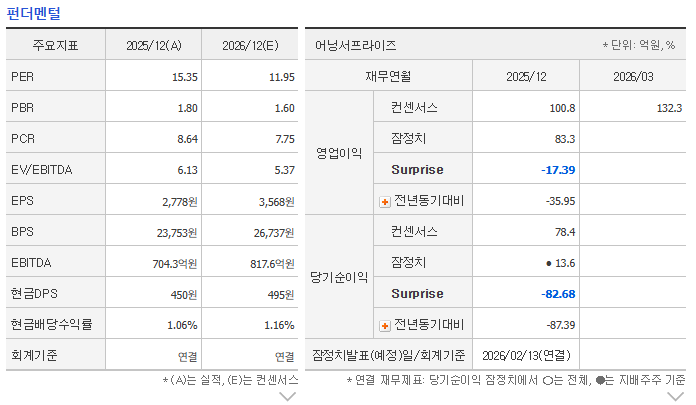Click the PER row label
The height and width of the screenshot is (405, 696).
(23, 76)
